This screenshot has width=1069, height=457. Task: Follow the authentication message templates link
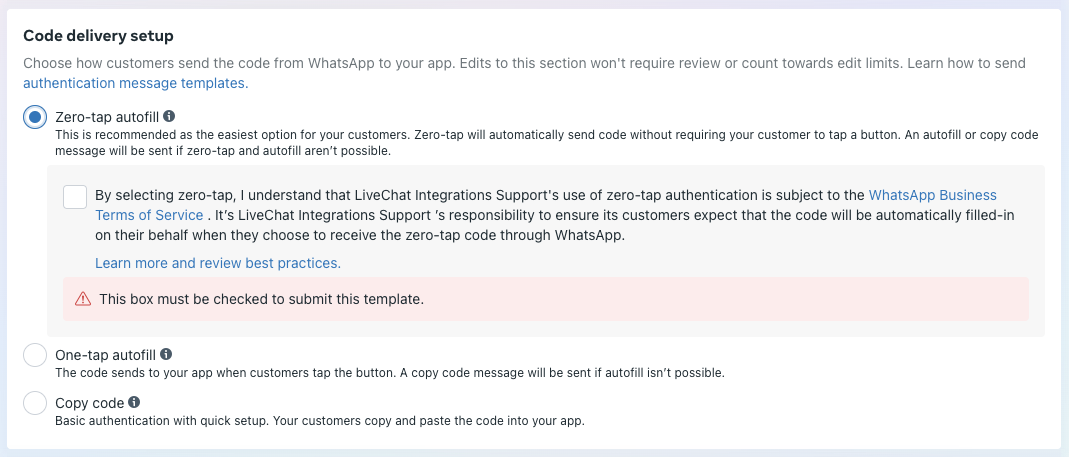coord(134,83)
